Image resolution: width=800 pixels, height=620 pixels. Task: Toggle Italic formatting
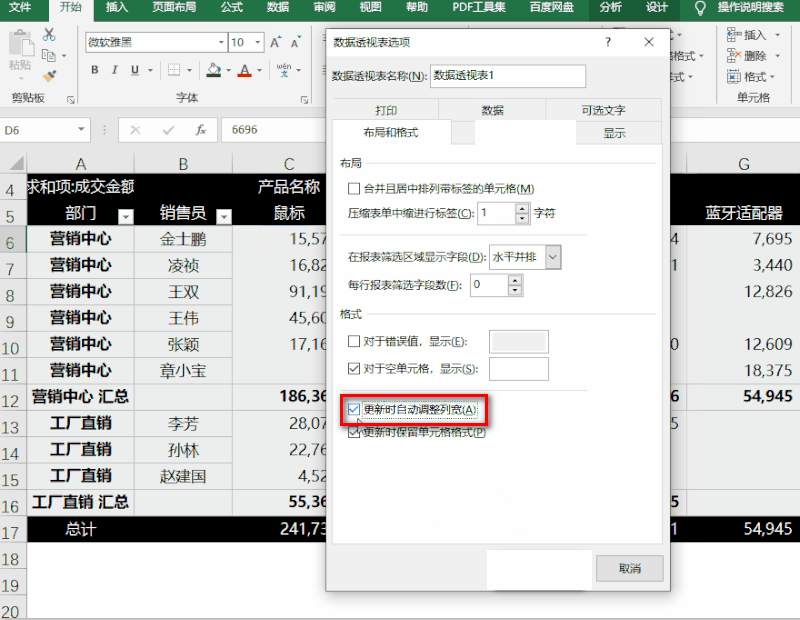(x=114, y=70)
